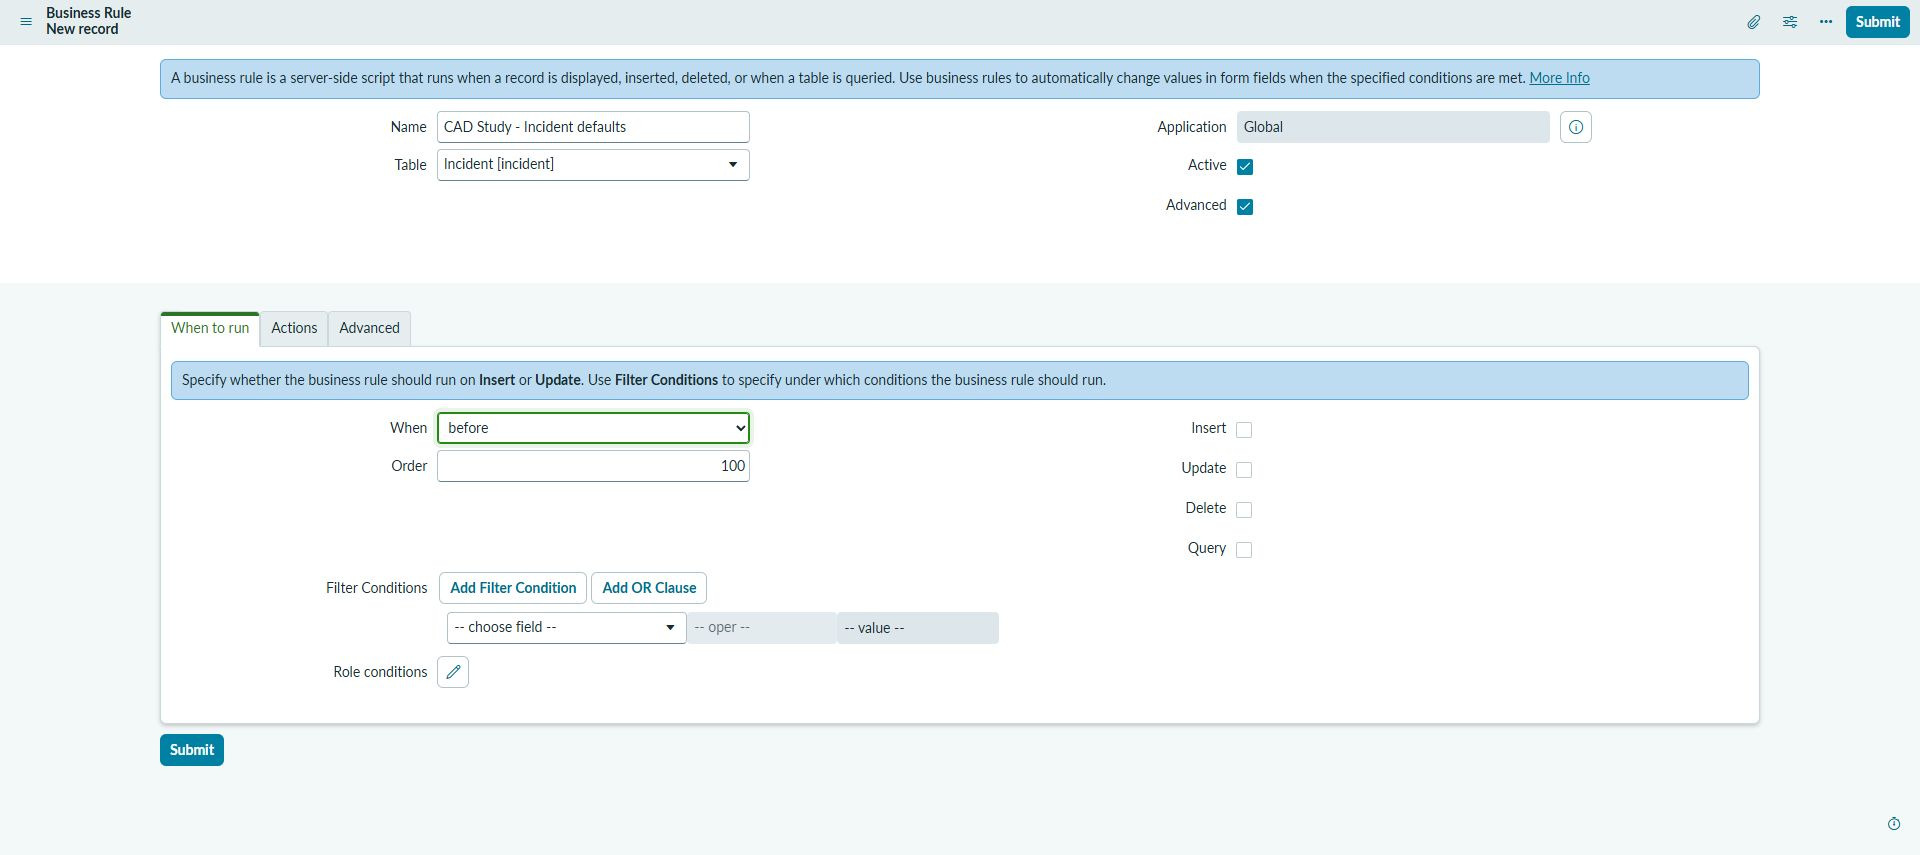Switch to the Advanced tab
The width and height of the screenshot is (1920, 855).
[369, 328]
